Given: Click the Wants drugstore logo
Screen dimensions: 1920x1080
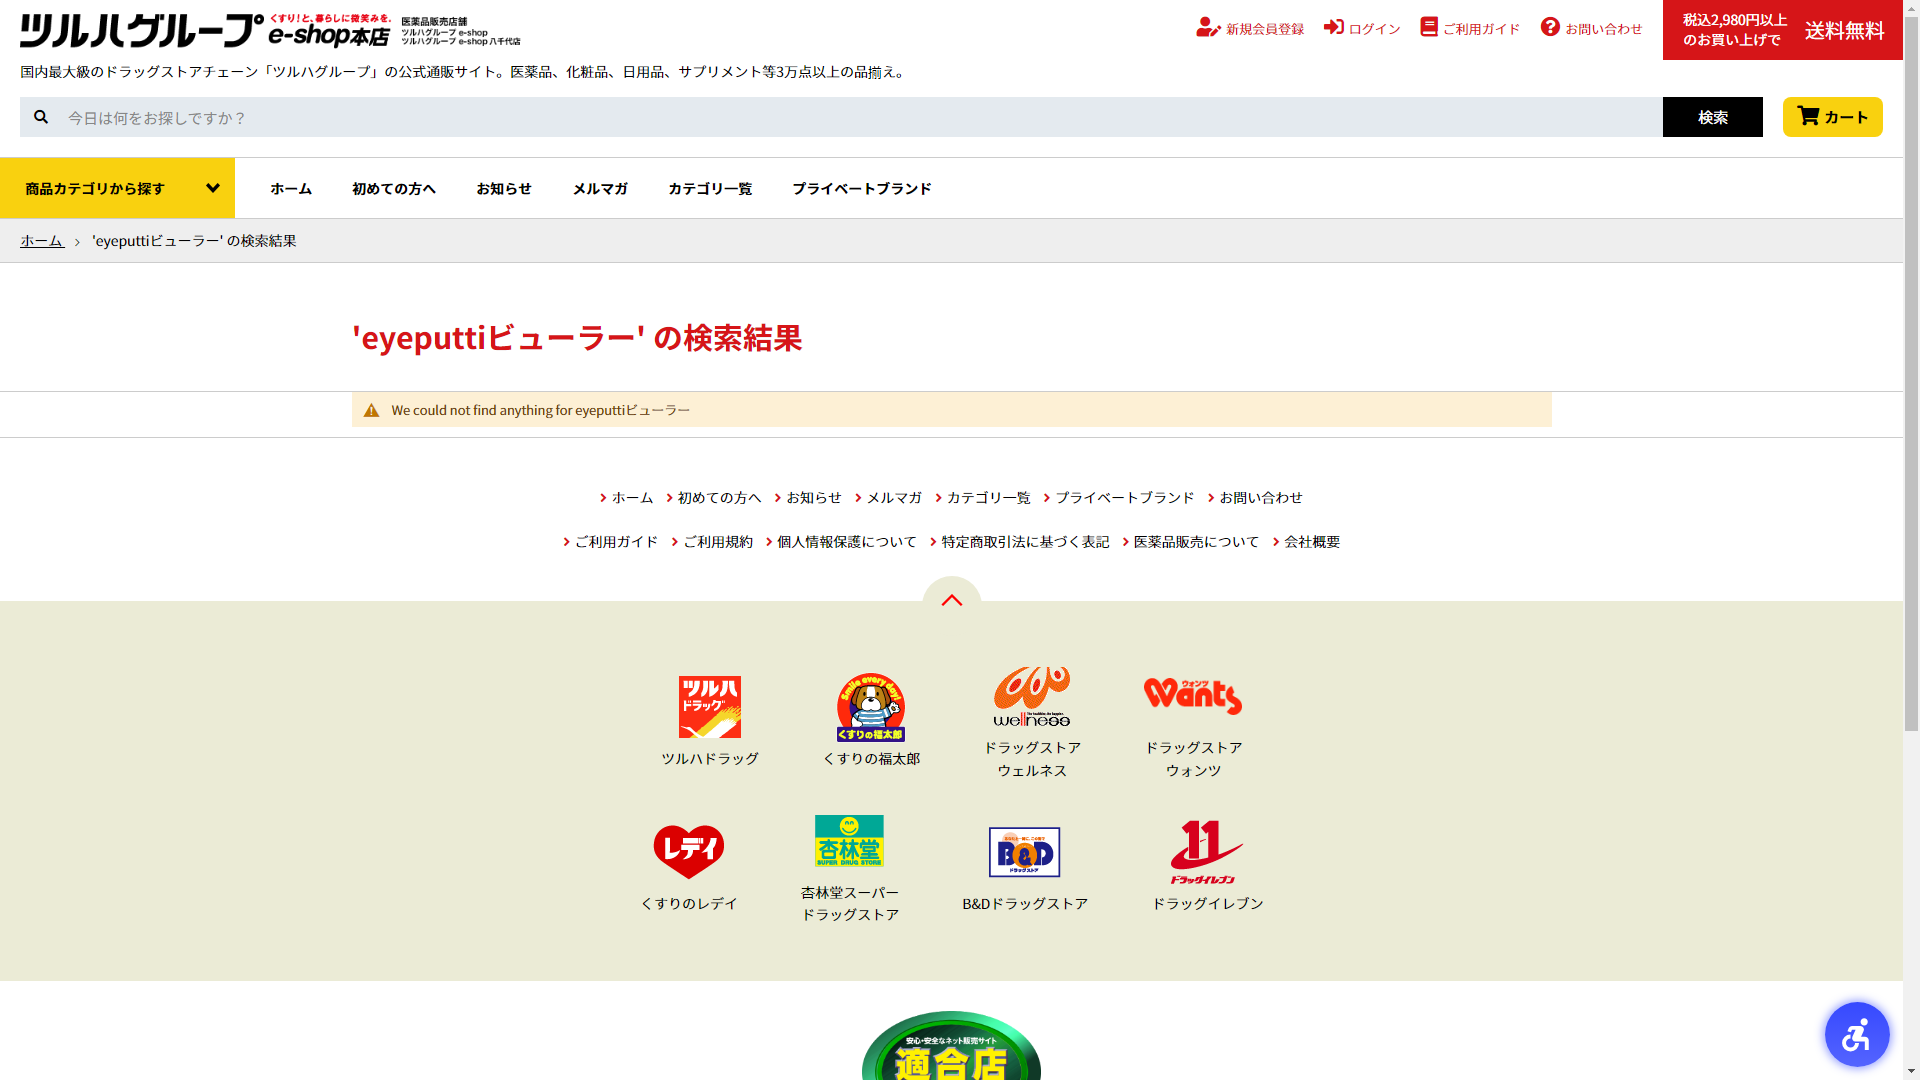Looking at the screenshot, I should click(1192, 696).
